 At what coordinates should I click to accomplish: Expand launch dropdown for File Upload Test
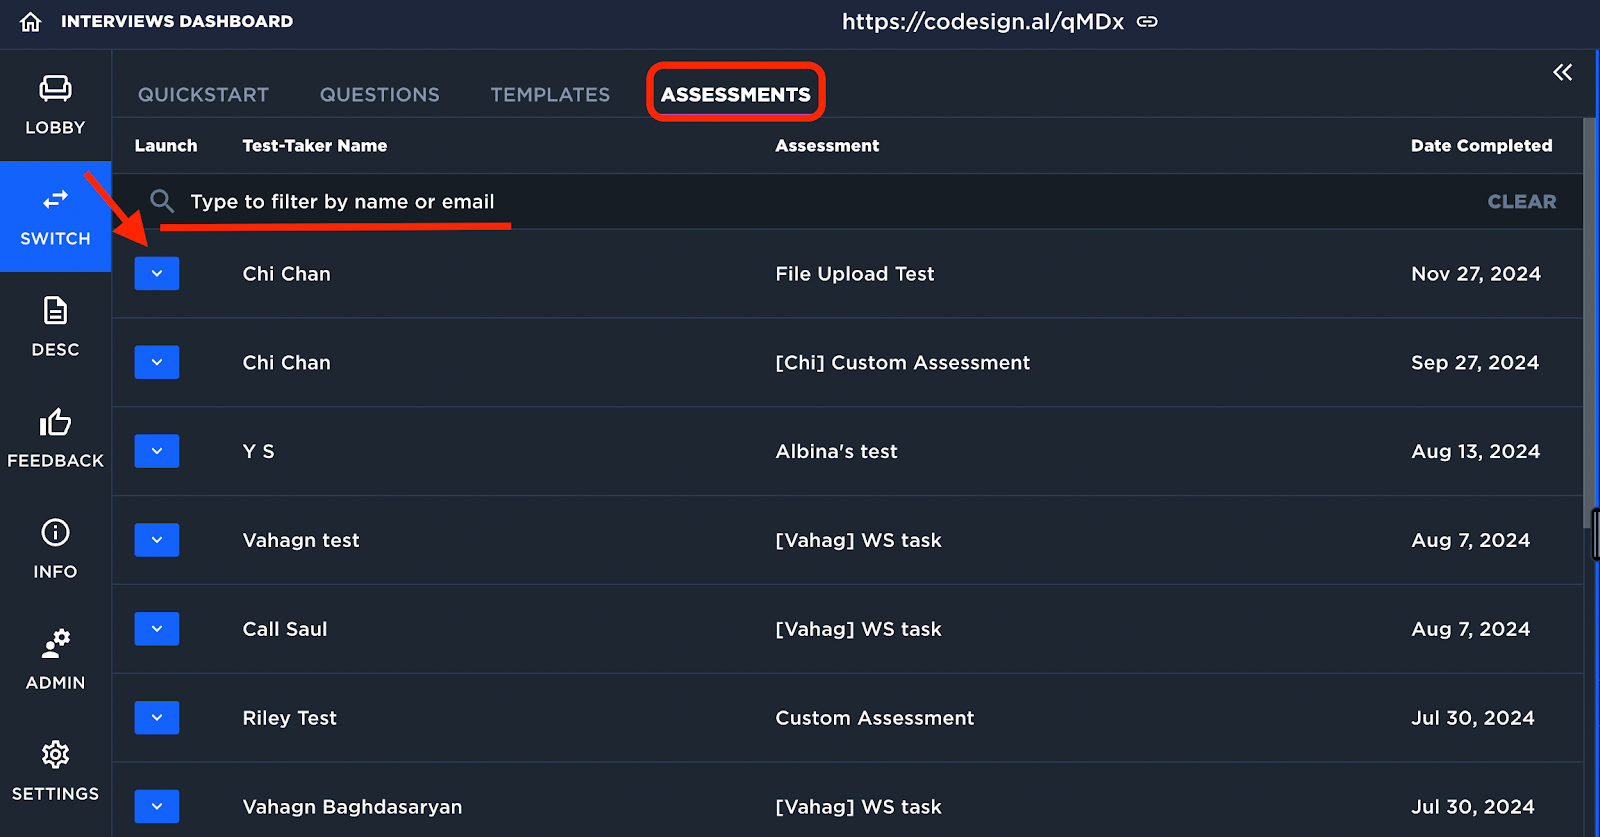tap(157, 273)
